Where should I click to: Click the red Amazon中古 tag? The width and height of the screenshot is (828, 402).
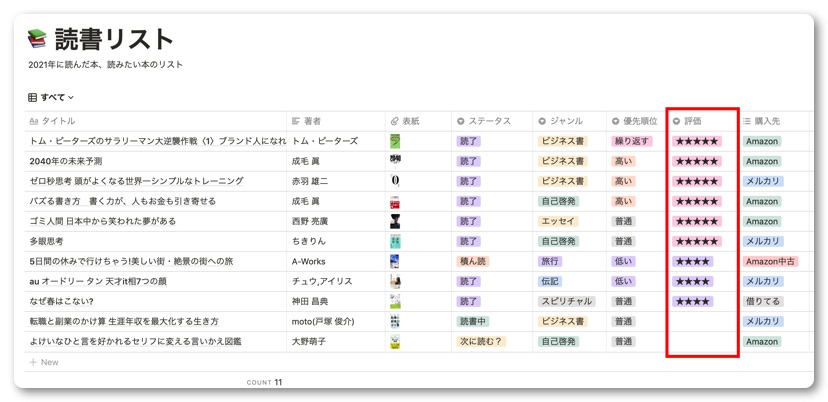770,261
